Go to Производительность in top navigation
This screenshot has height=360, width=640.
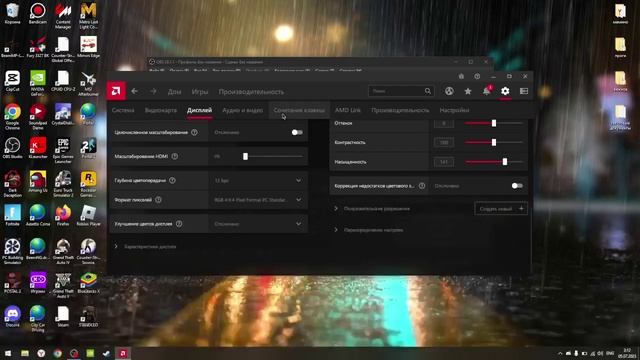click(x=251, y=92)
